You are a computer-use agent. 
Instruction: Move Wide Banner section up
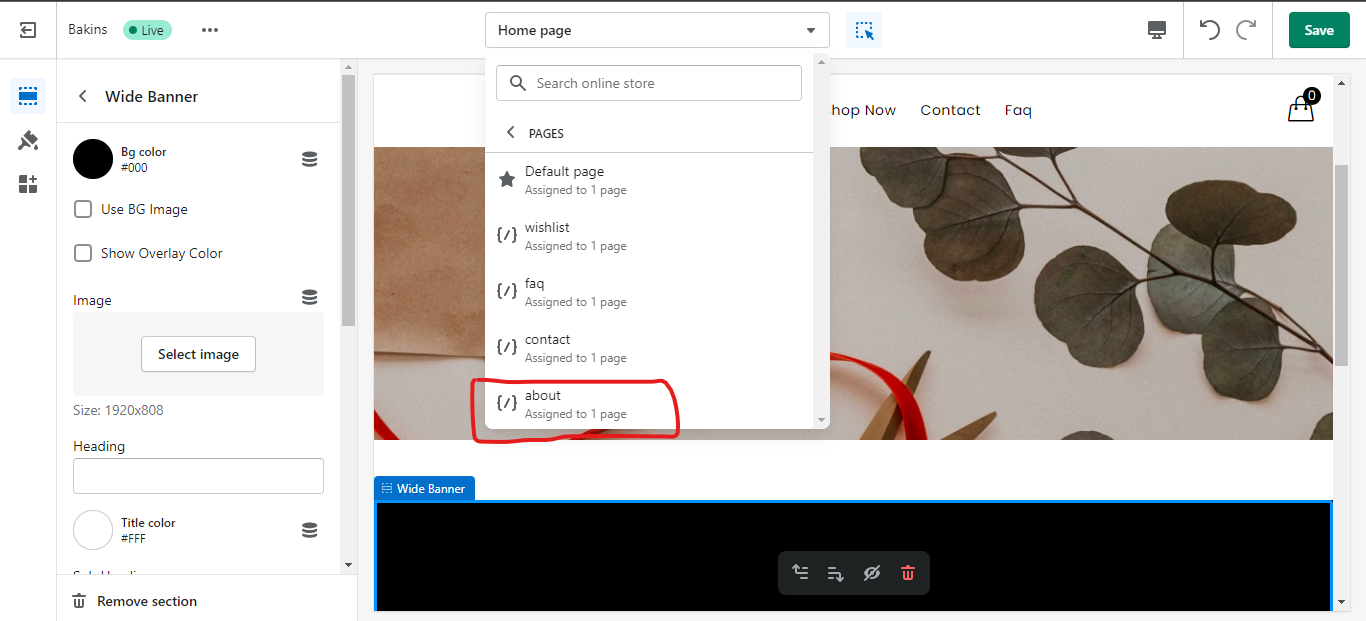tap(800, 573)
